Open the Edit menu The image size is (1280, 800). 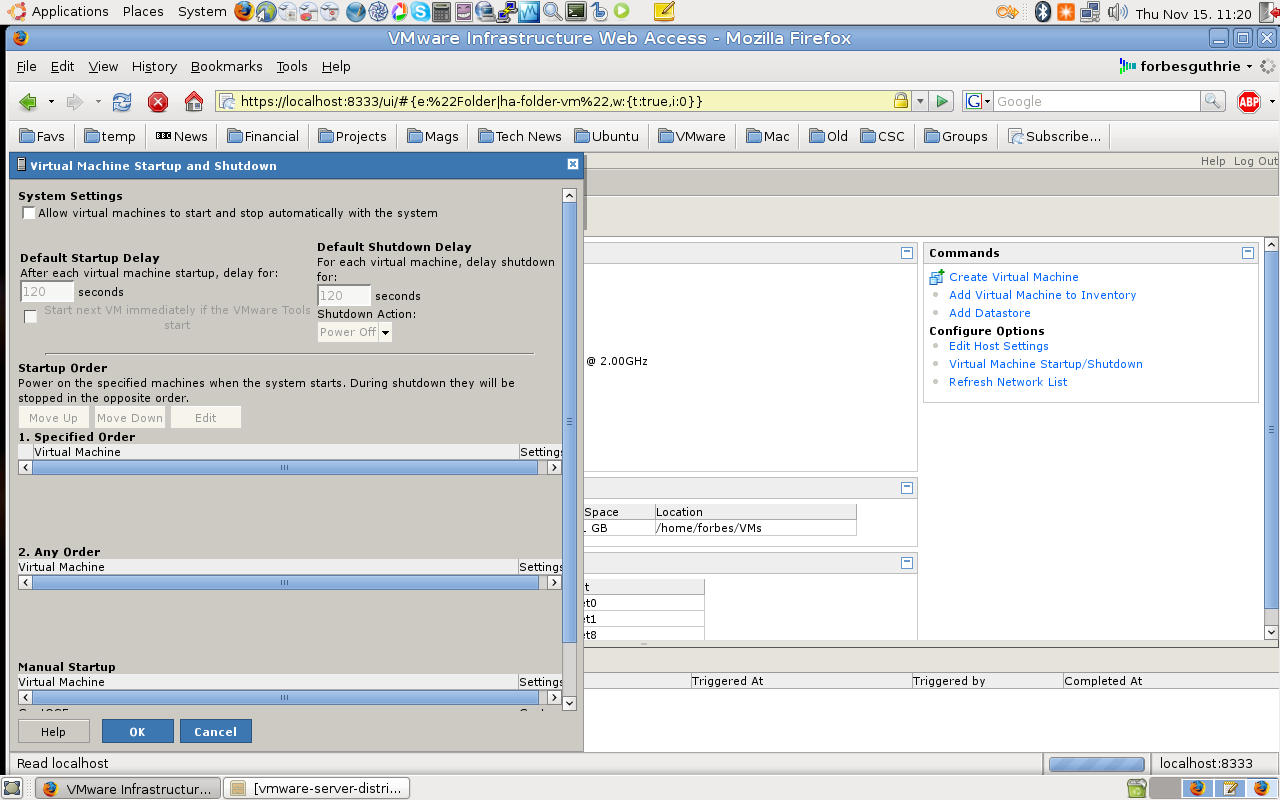62,66
